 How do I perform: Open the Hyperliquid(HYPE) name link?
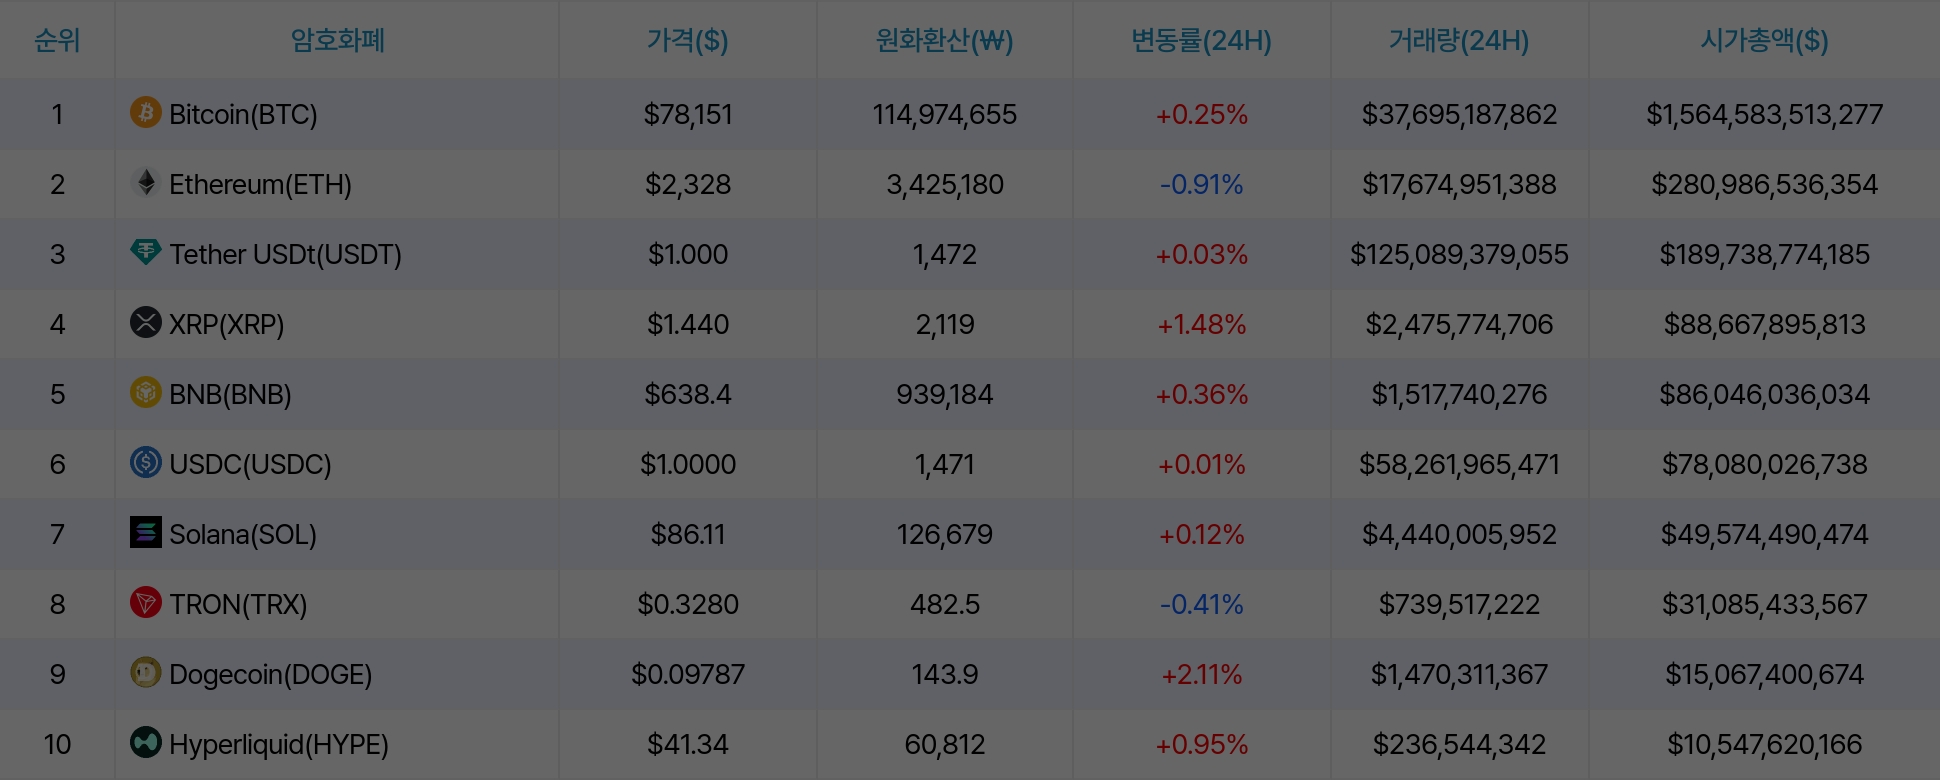click(278, 744)
